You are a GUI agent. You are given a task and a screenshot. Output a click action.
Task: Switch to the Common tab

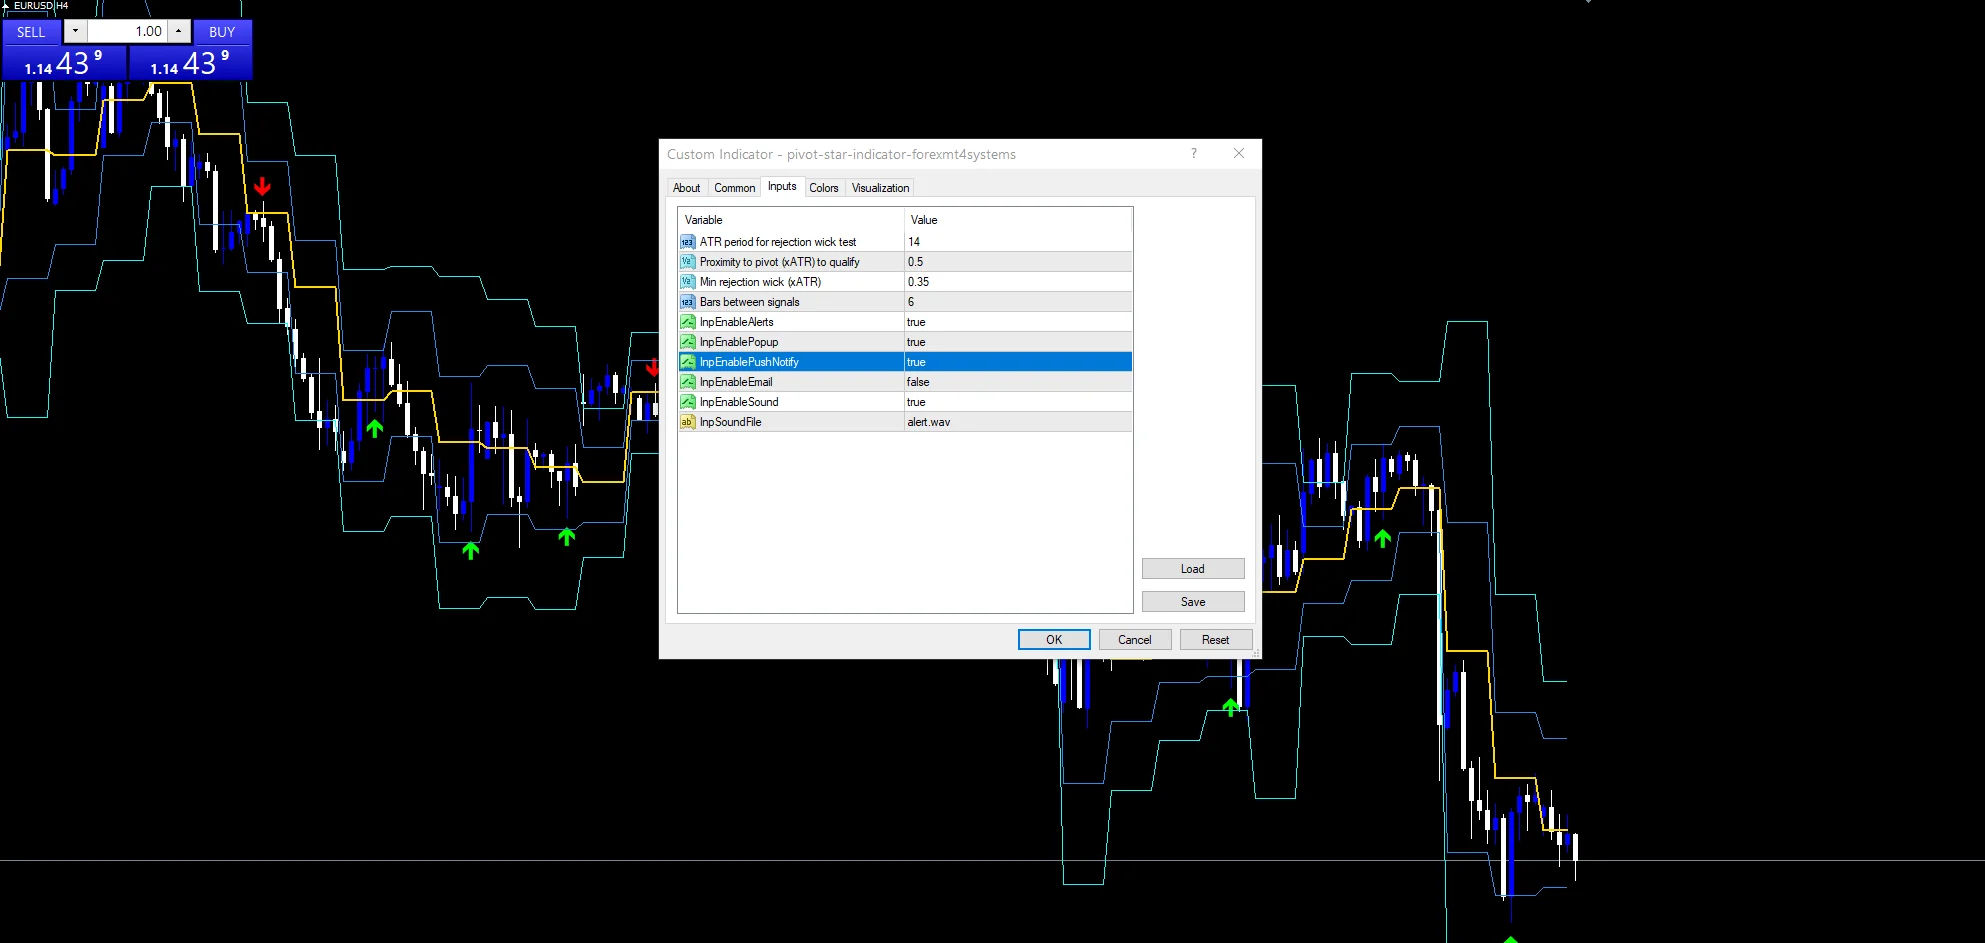click(734, 188)
